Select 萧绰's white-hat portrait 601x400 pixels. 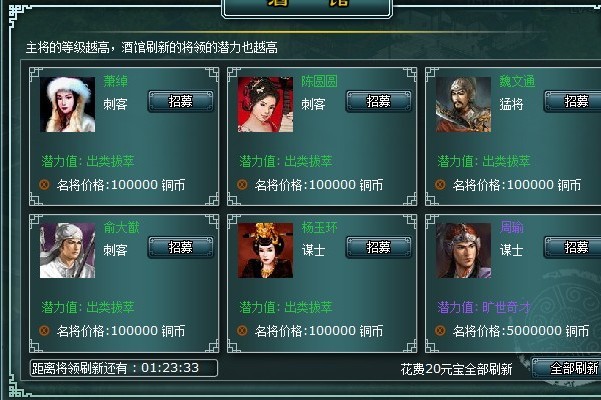click(x=67, y=104)
